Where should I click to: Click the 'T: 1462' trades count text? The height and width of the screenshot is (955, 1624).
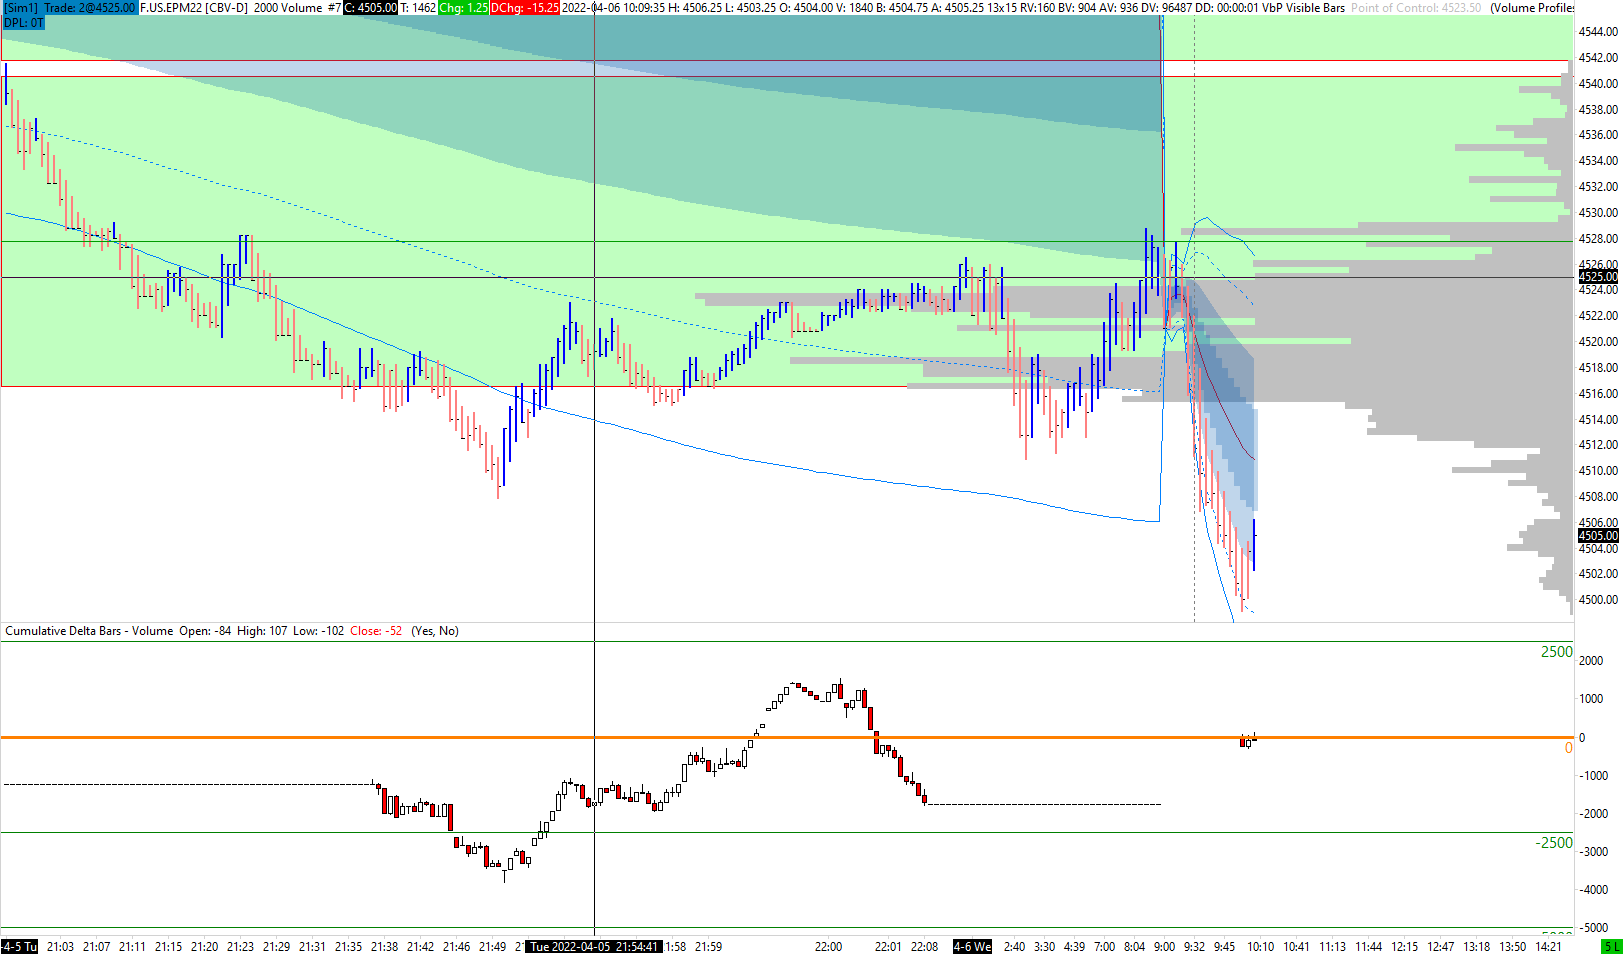coord(418,7)
